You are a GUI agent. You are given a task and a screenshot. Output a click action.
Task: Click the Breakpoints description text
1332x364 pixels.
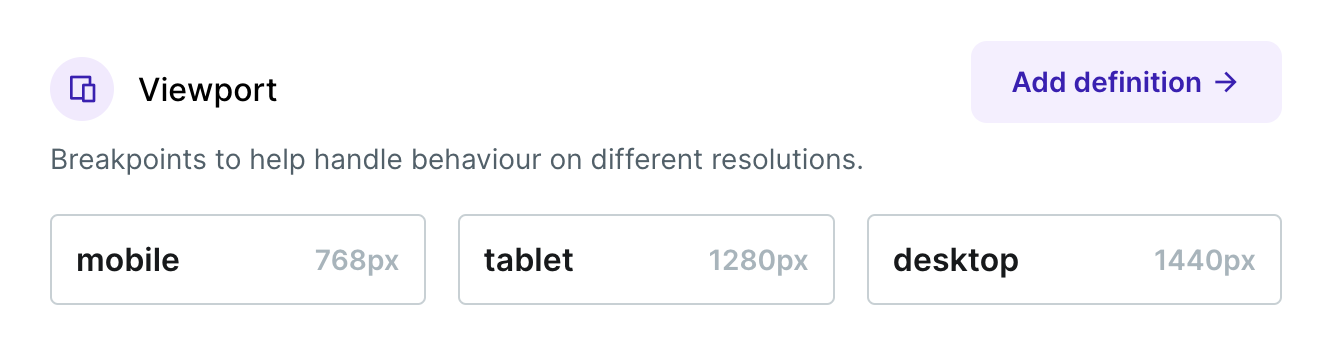coord(456,160)
